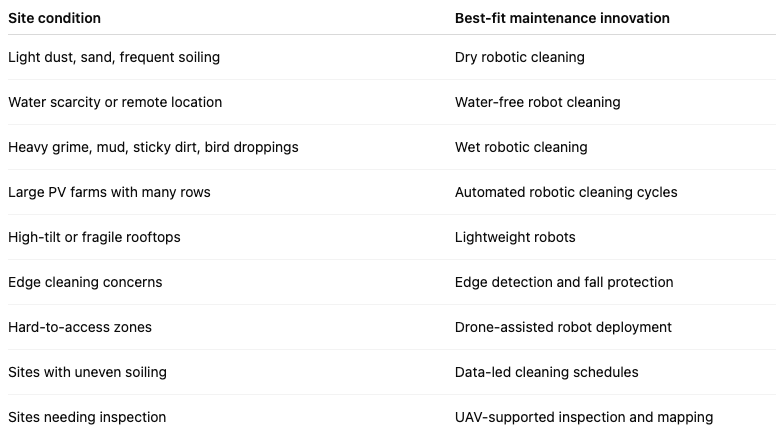The width and height of the screenshot is (781, 438).
Task: Select Water scarcity or remote location text
Action: pos(115,102)
